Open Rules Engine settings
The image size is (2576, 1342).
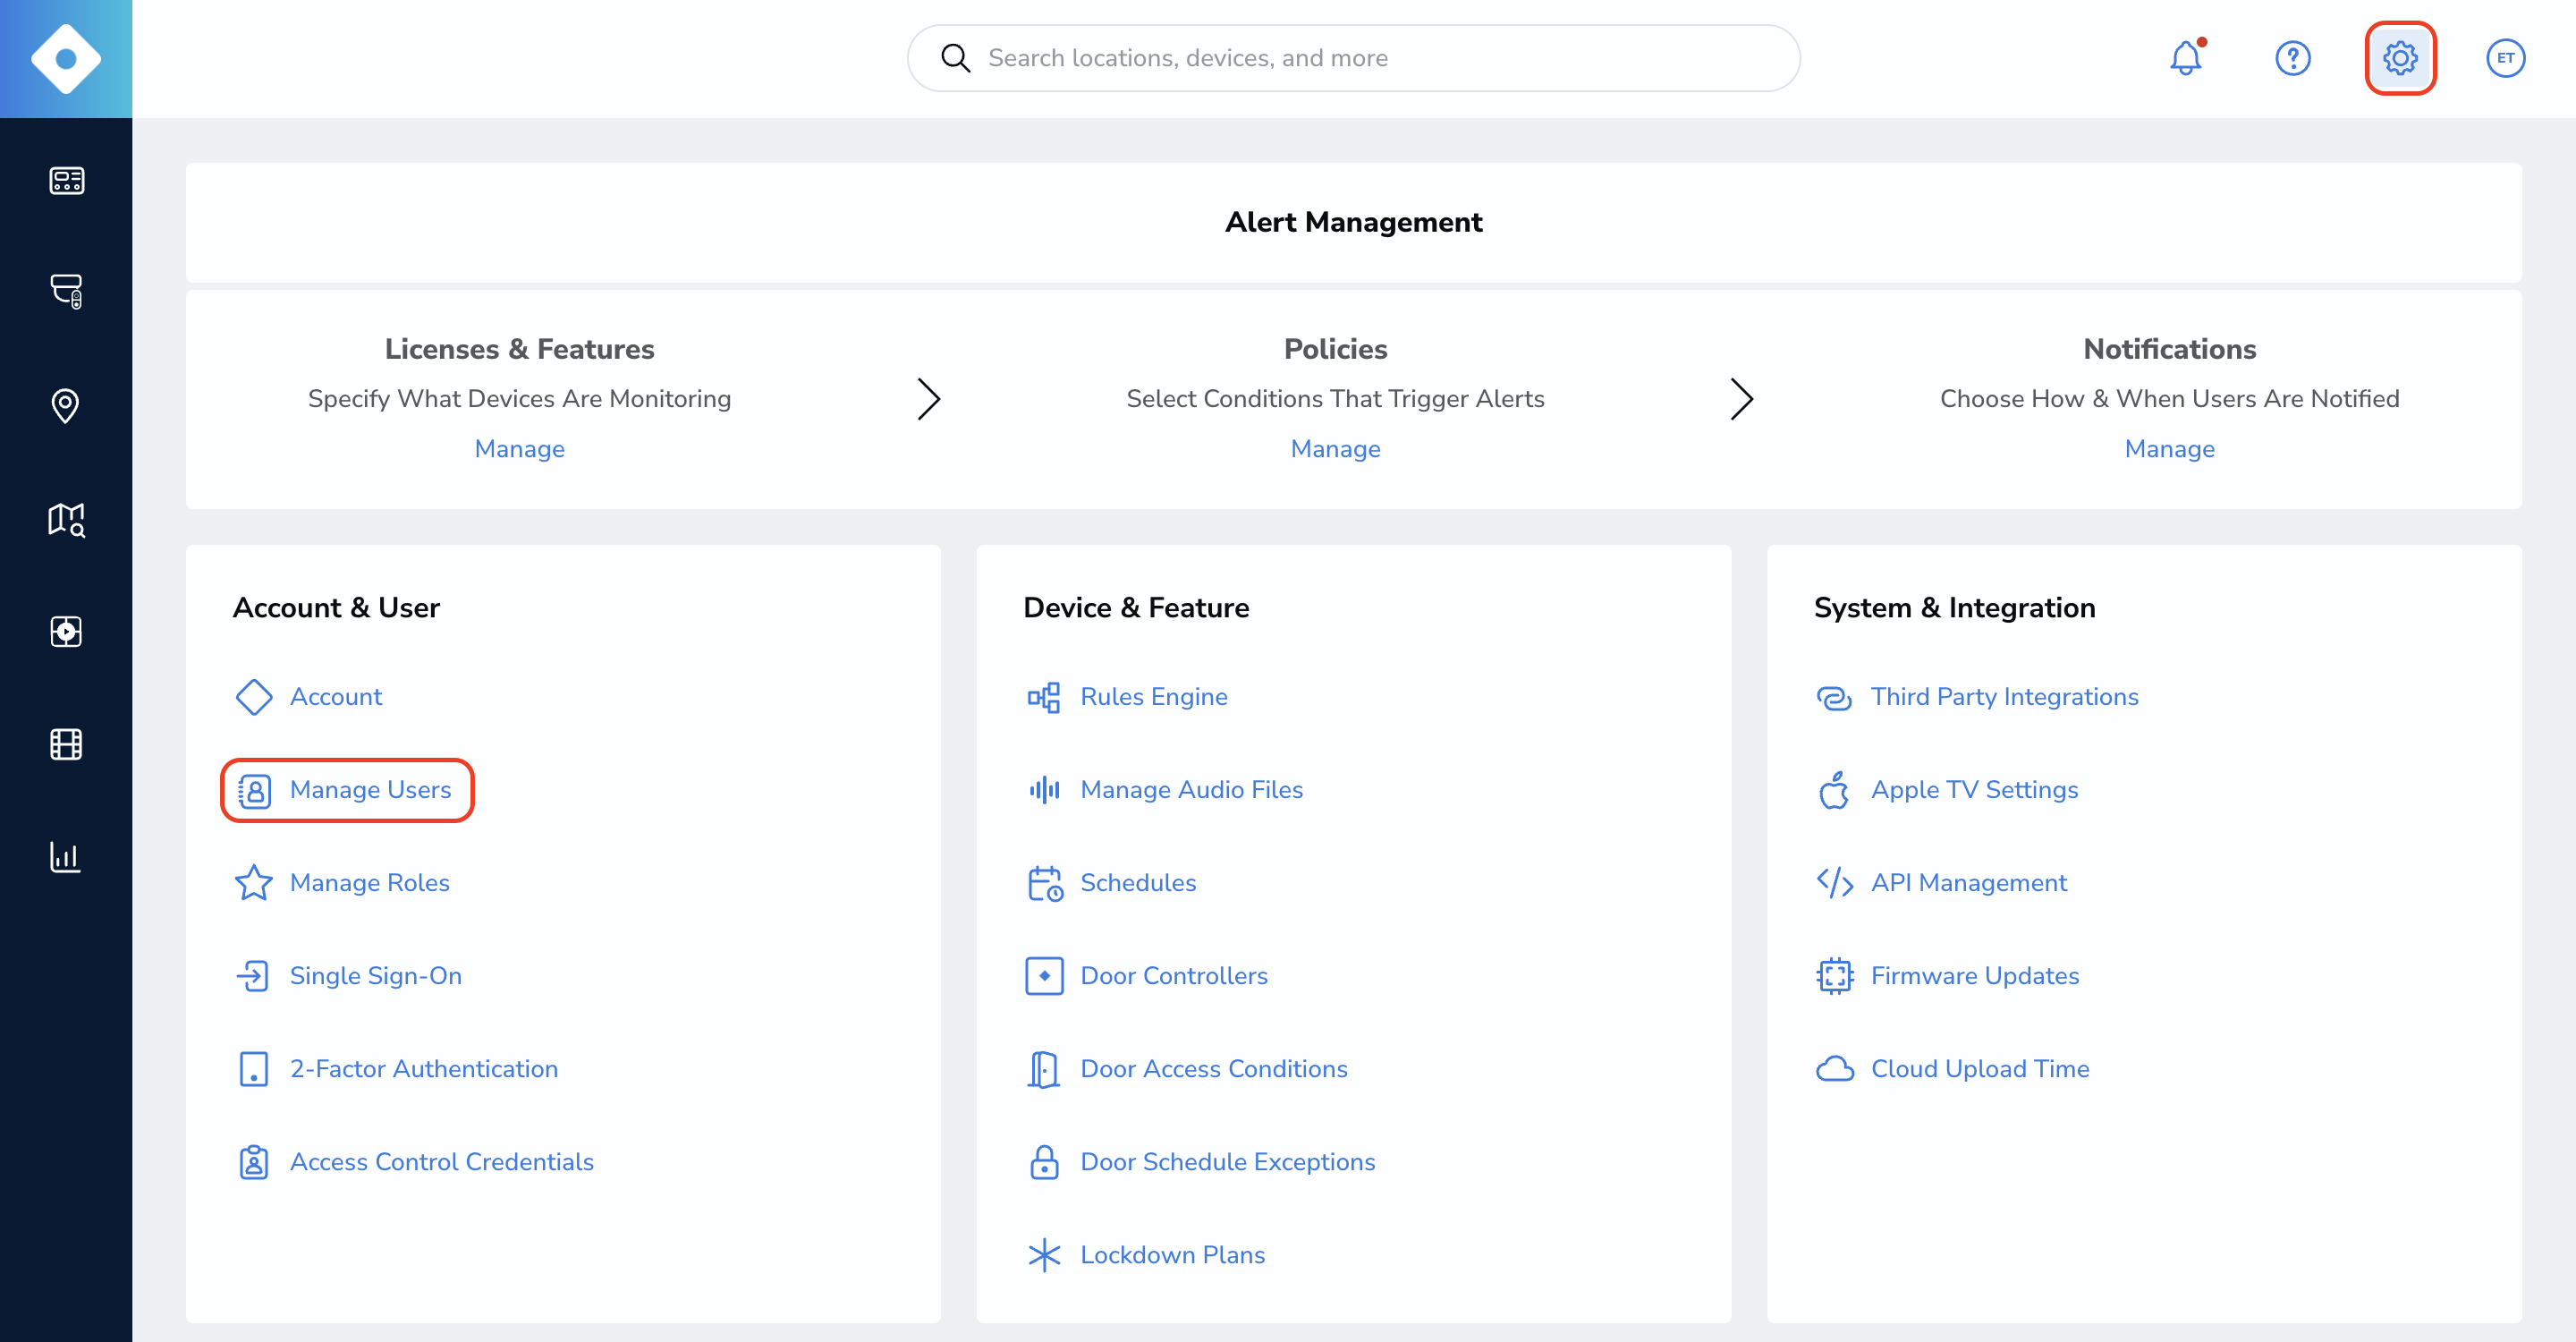point(1153,697)
